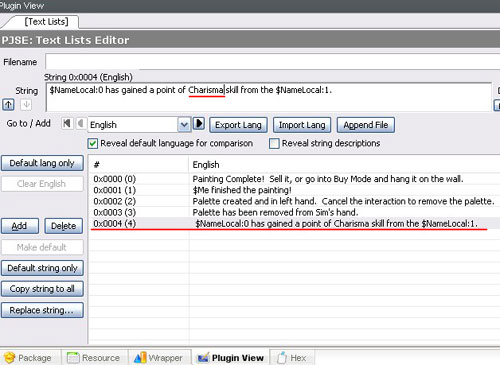
Task: Click the English column header
Action: tap(345, 165)
